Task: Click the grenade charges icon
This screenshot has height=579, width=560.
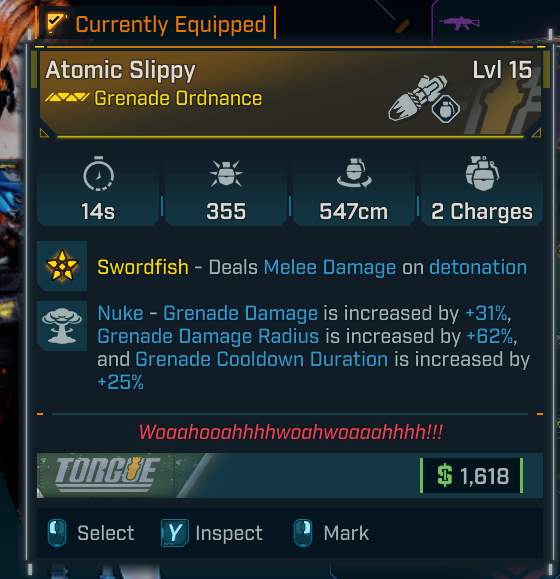Action: point(482,173)
